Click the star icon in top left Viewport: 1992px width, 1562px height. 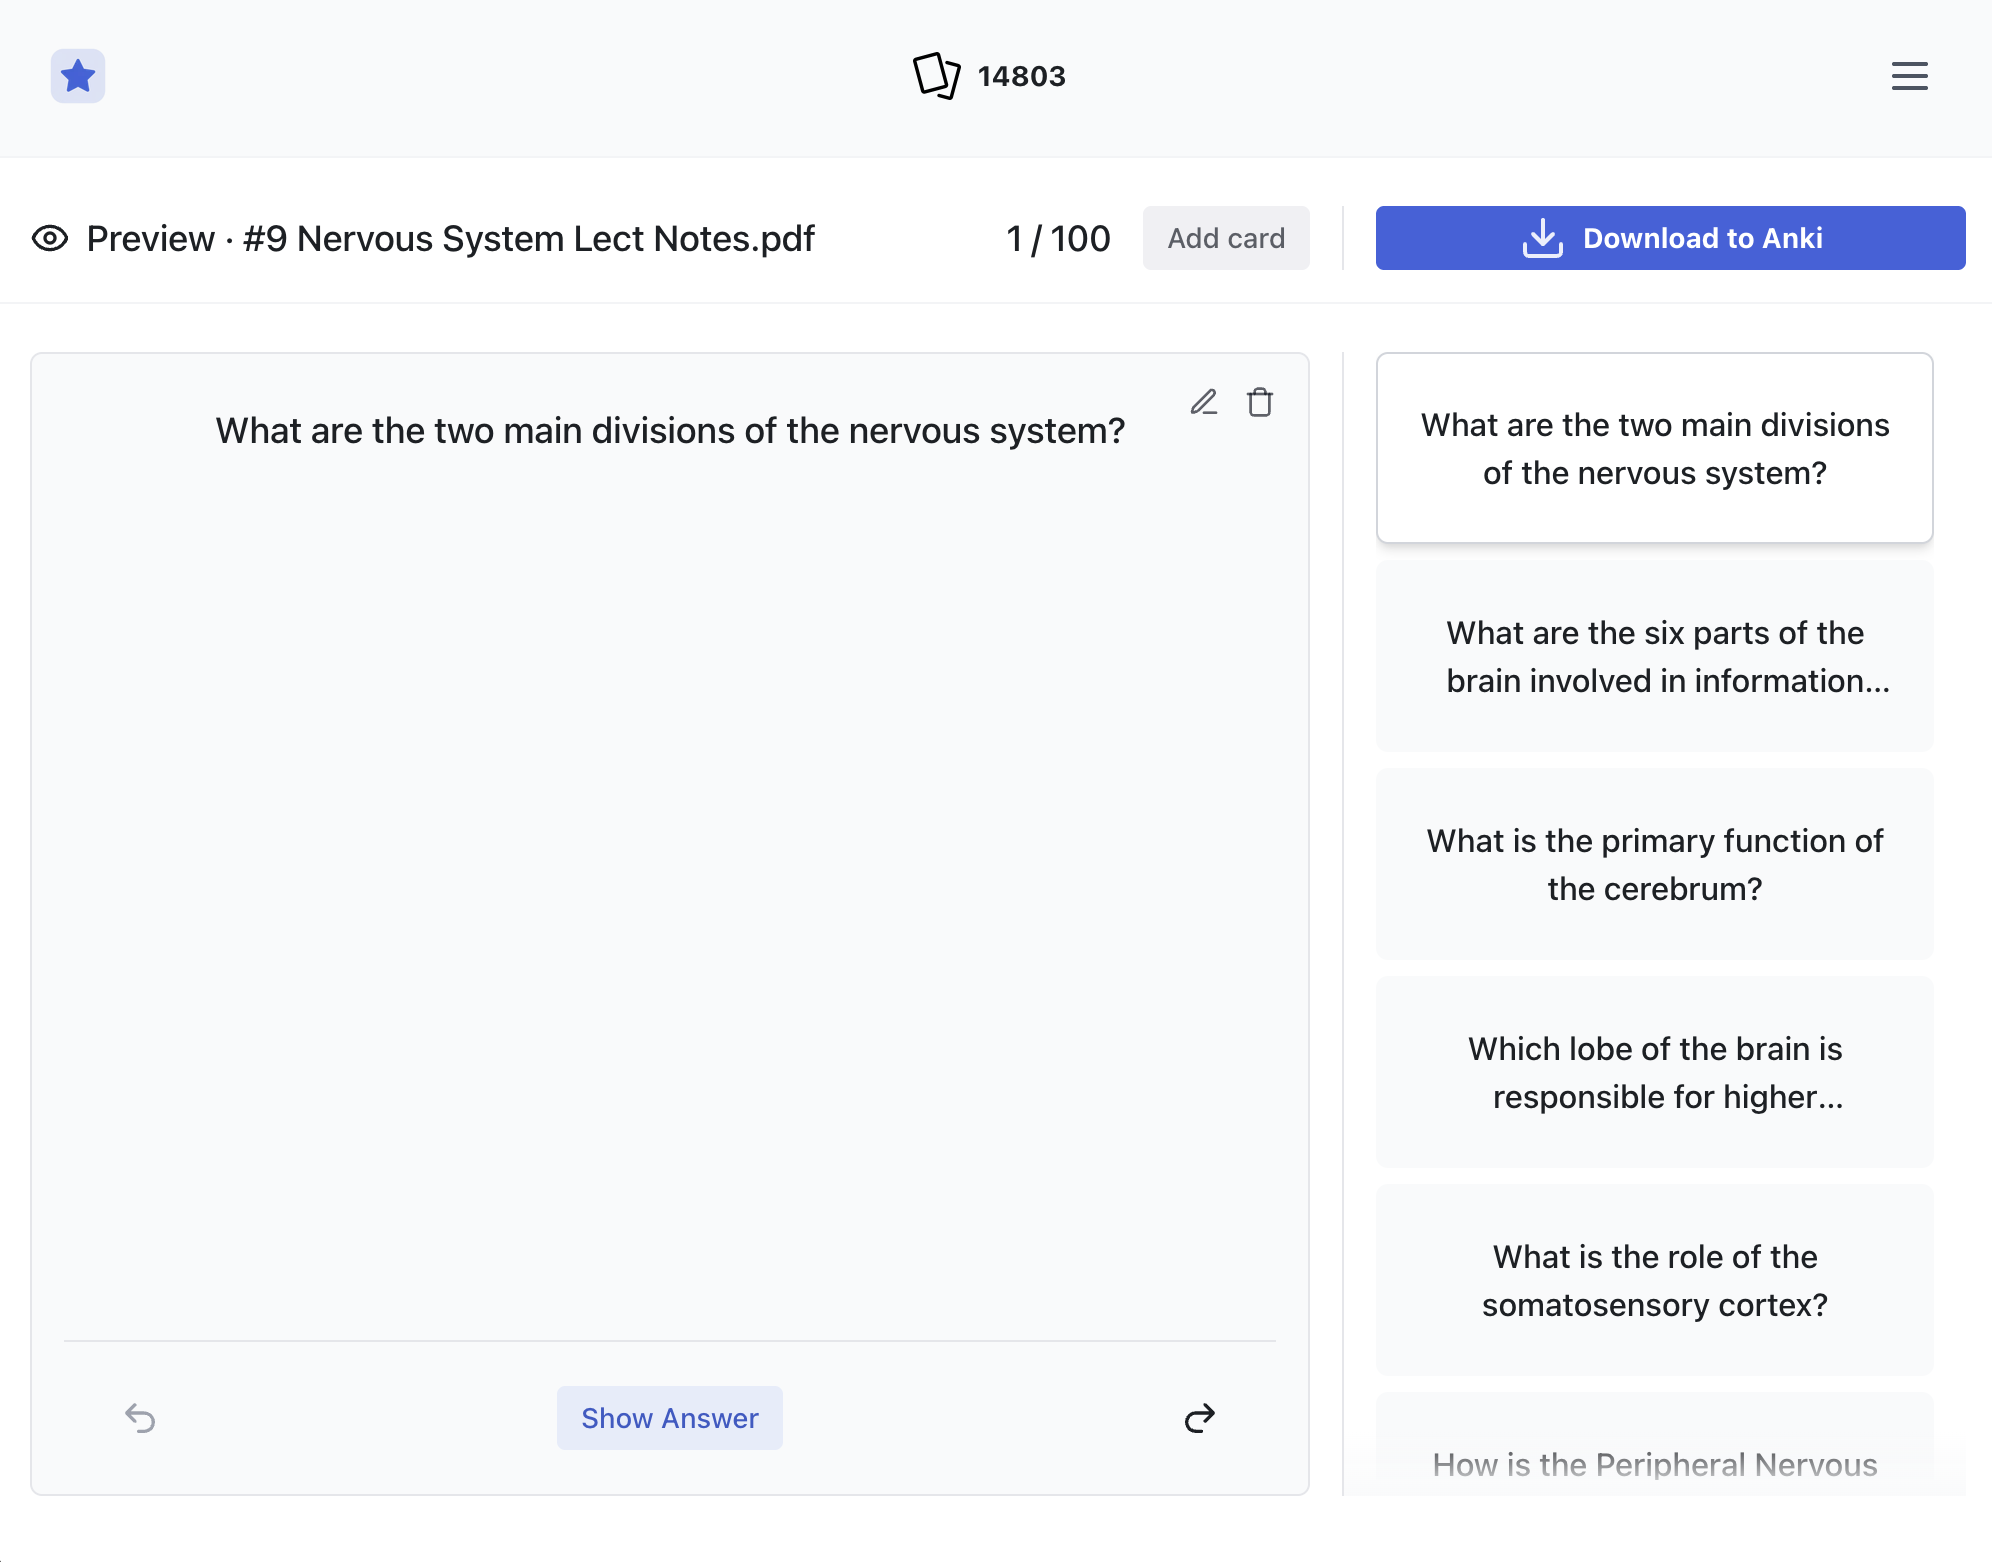77,75
